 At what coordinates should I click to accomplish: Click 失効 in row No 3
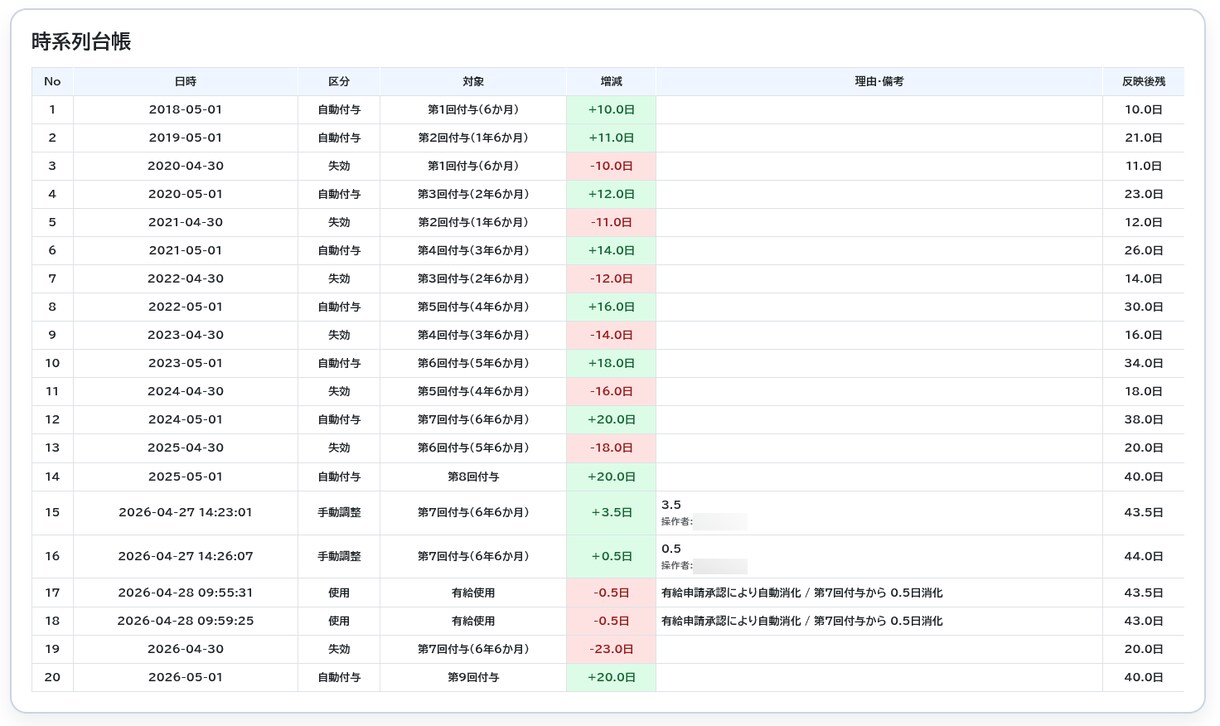pos(339,166)
